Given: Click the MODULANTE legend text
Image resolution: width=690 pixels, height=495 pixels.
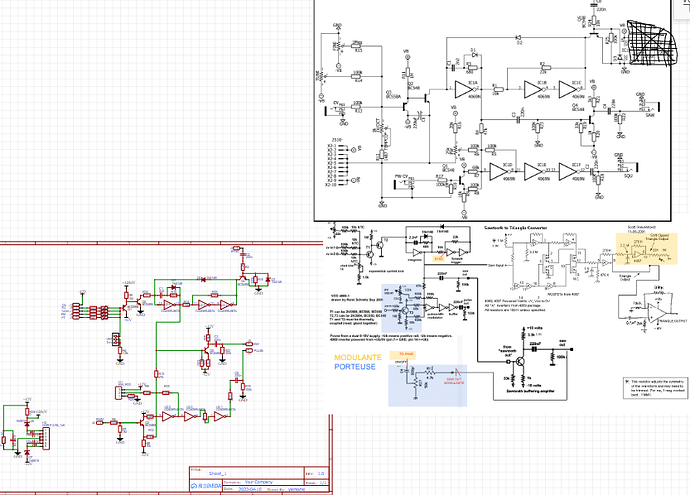Looking at the screenshot, I should (x=358, y=357).
